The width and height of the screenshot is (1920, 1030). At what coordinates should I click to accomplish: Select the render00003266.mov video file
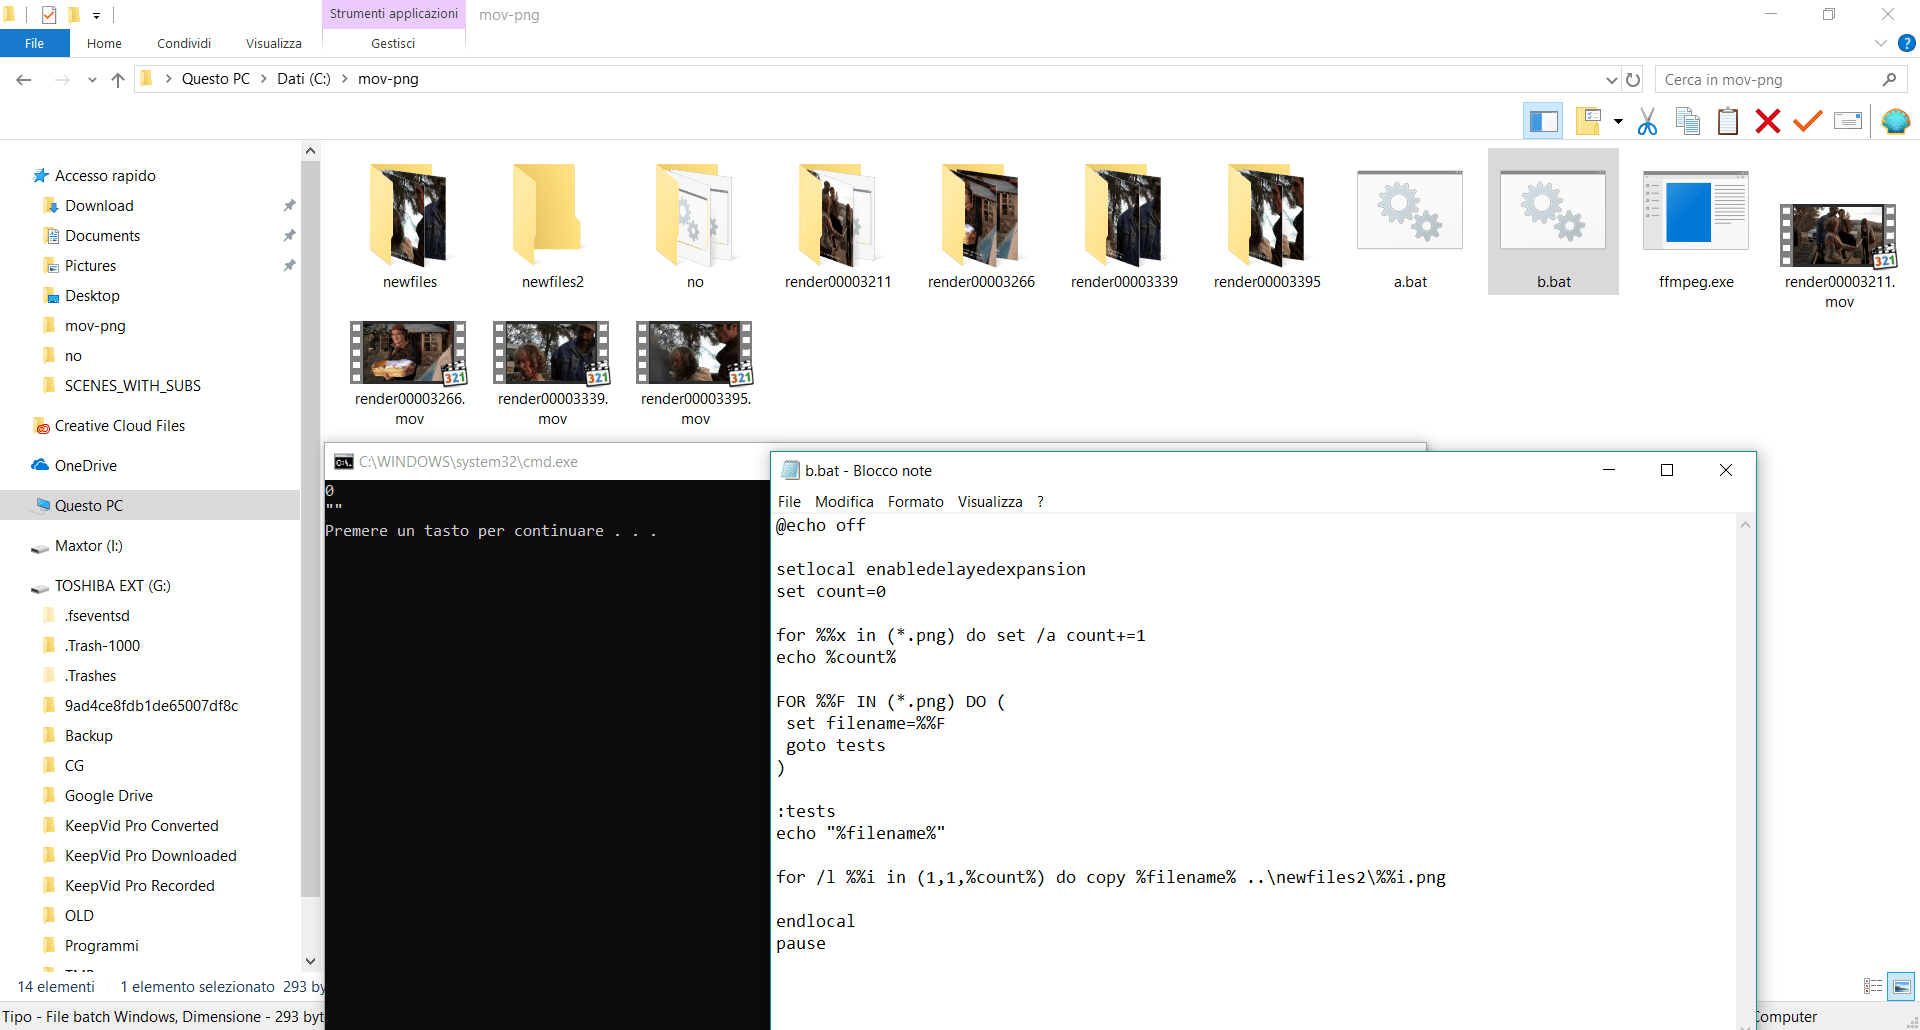click(410, 372)
